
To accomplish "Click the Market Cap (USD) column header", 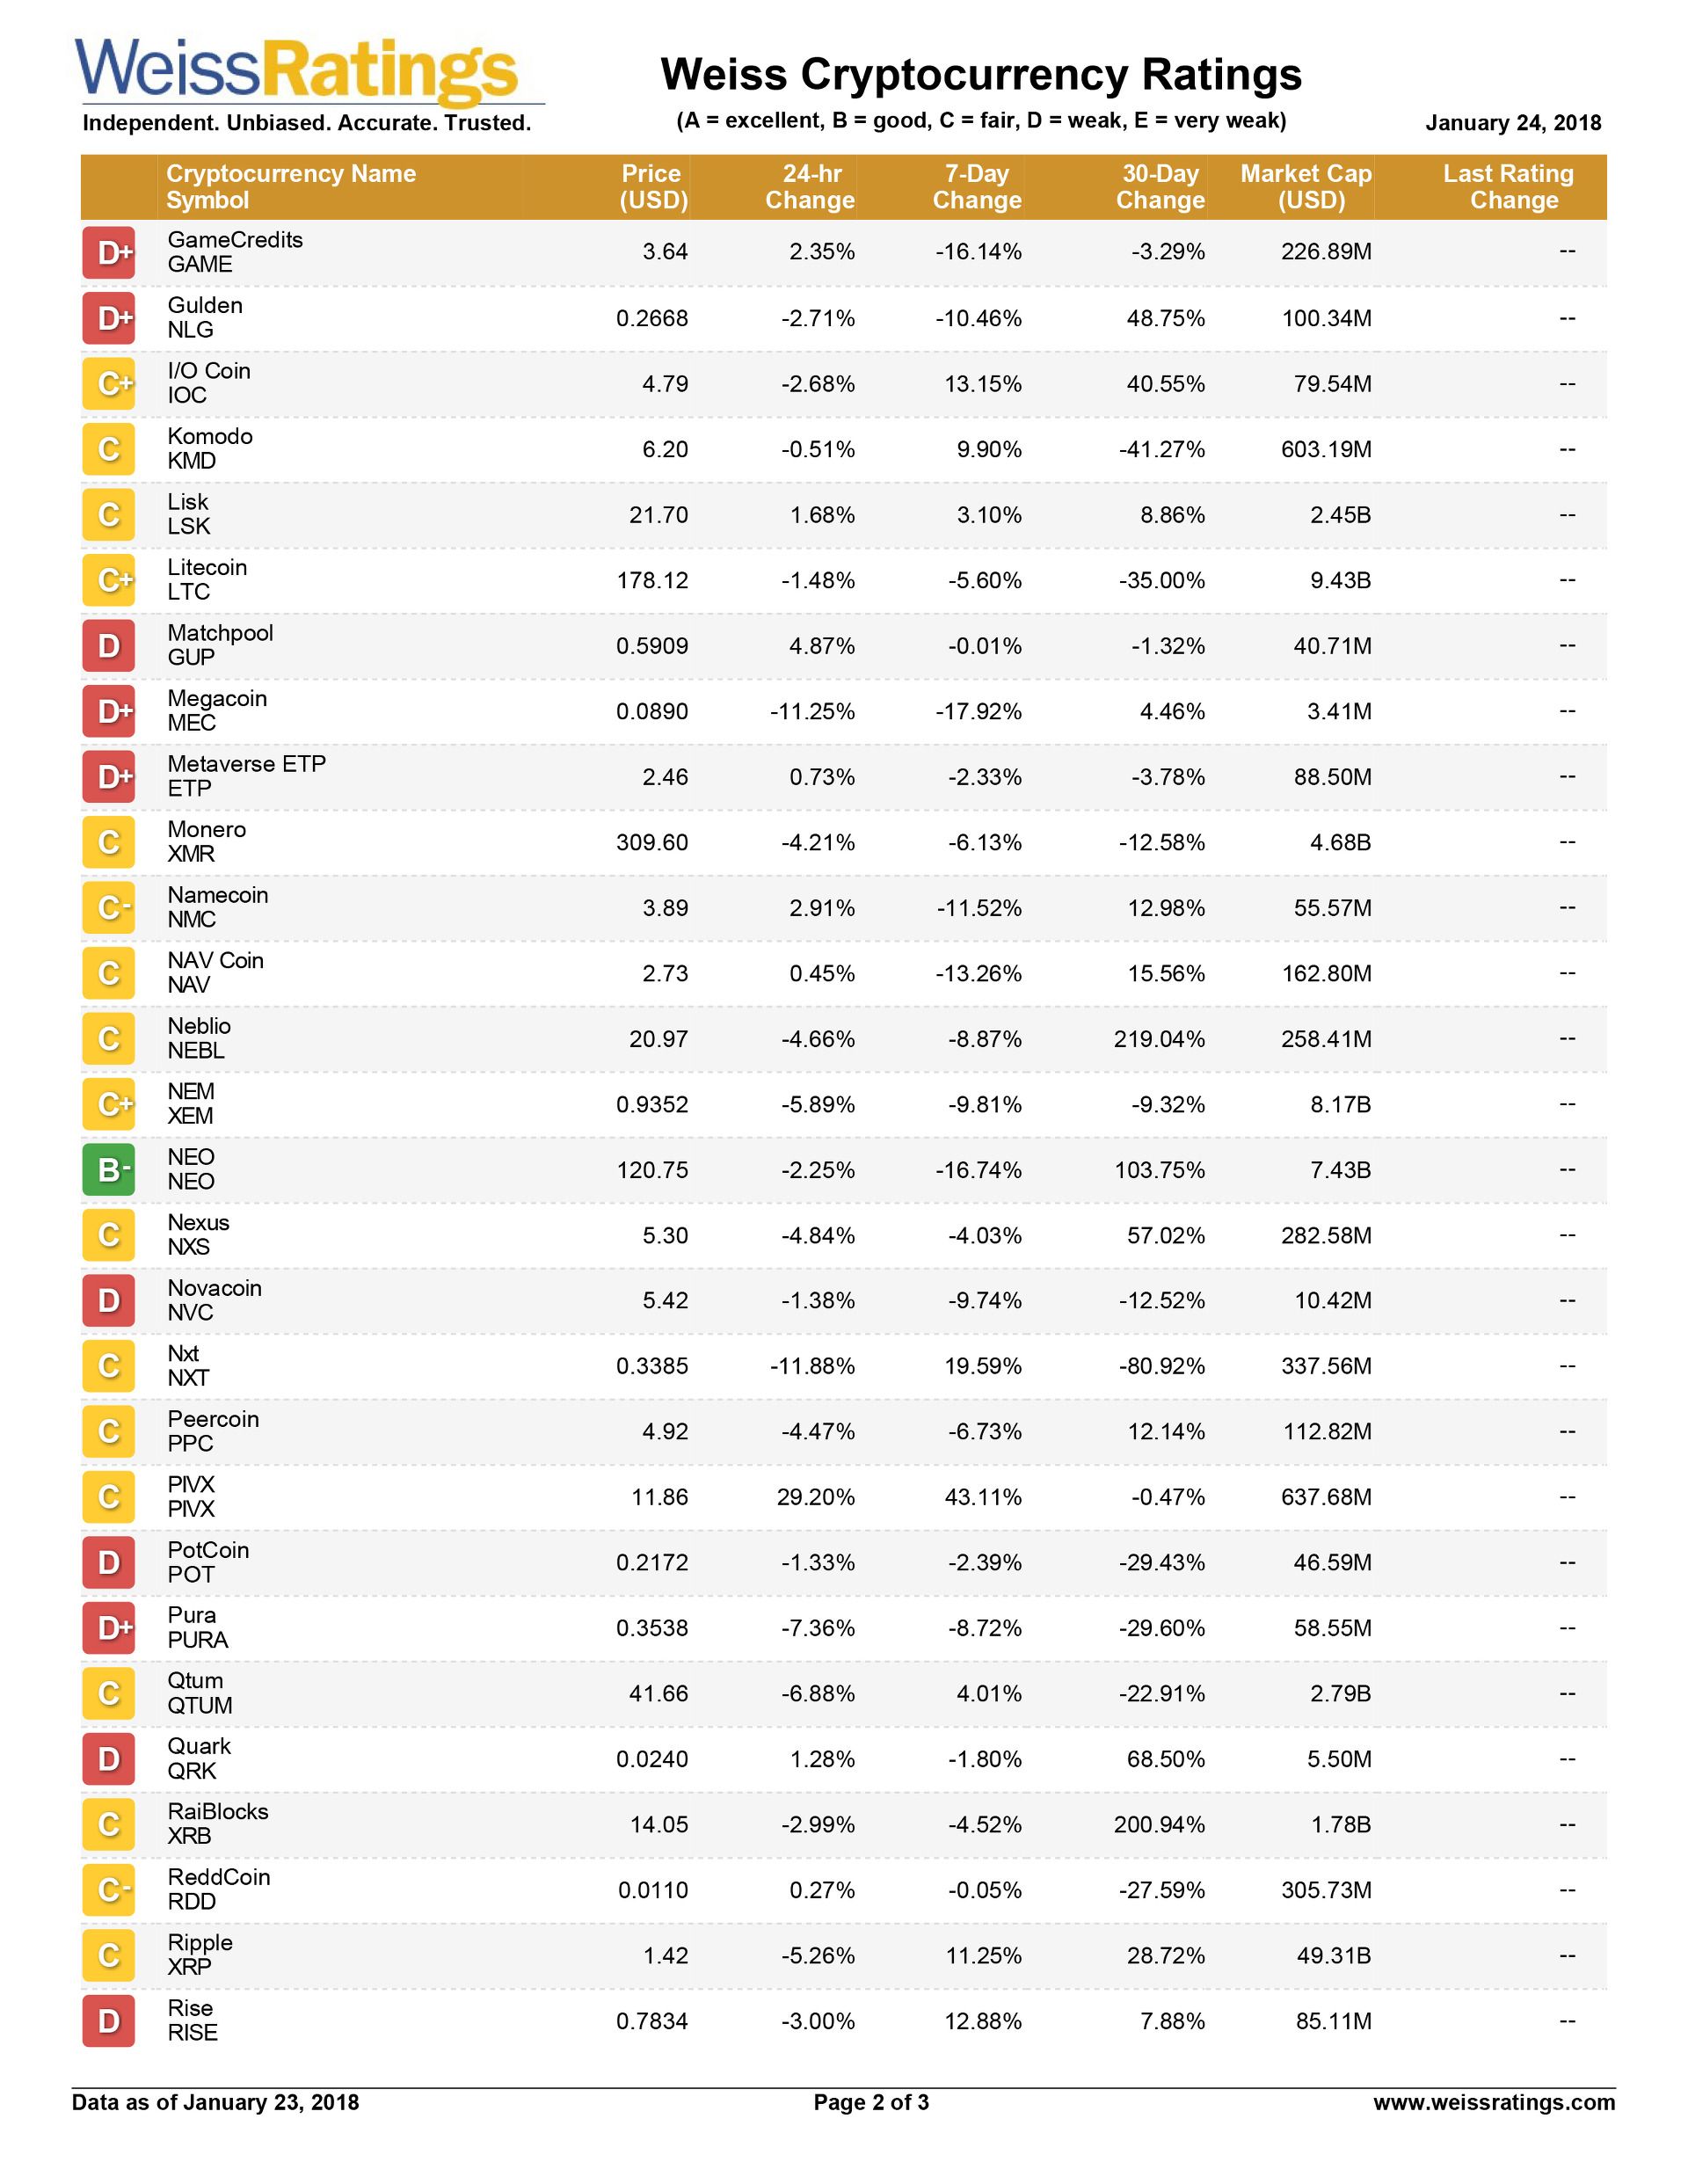I will (x=1306, y=187).
